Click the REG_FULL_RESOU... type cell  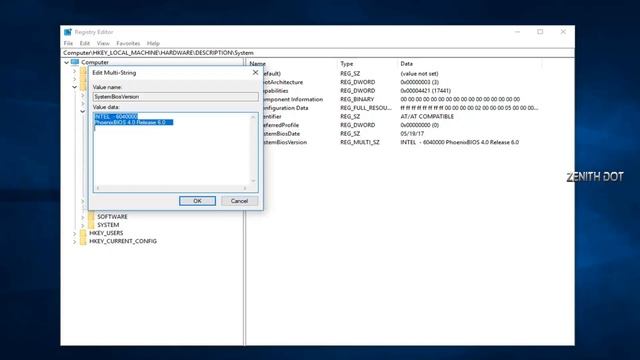click(366, 108)
